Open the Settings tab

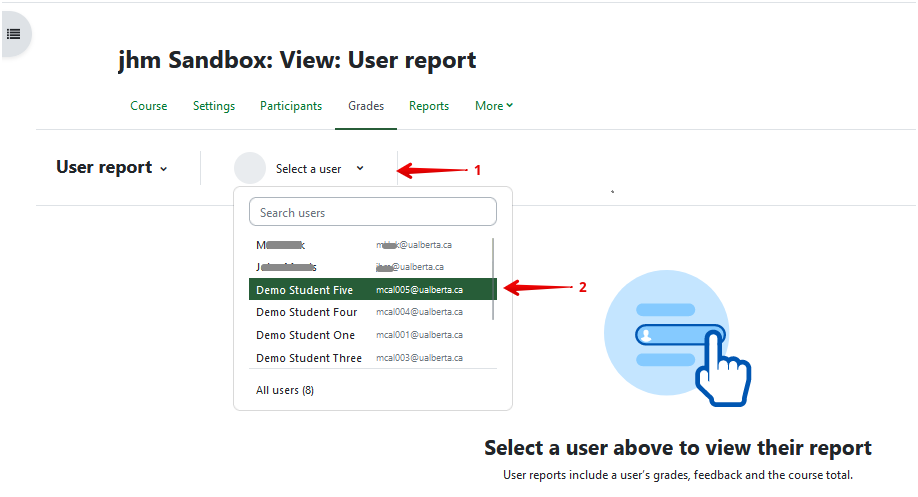click(214, 106)
